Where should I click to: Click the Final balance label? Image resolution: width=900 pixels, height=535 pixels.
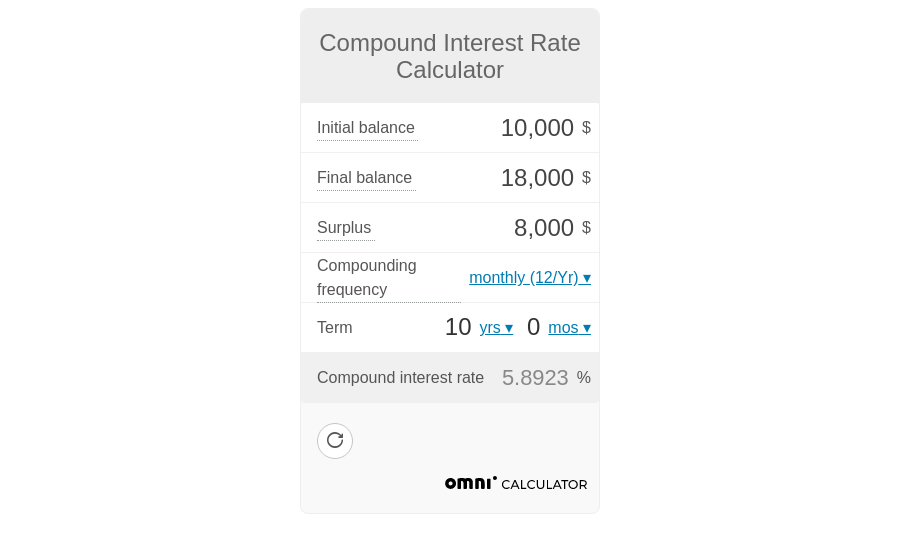365,178
